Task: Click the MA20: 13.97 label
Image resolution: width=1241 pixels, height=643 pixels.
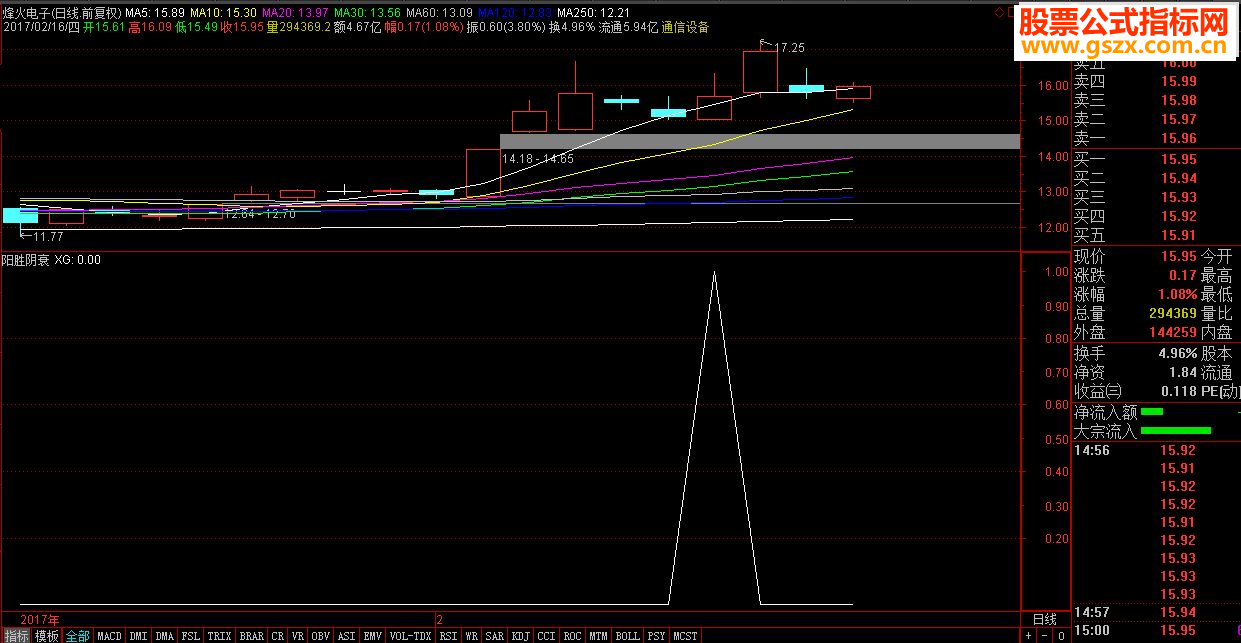Action: pos(296,12)
